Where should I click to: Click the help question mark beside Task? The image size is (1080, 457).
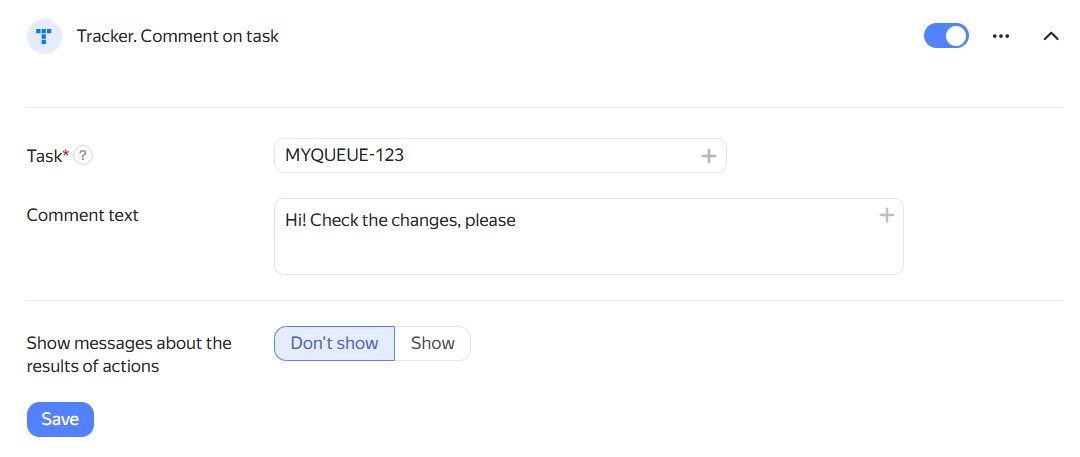[x=83, y=156]
